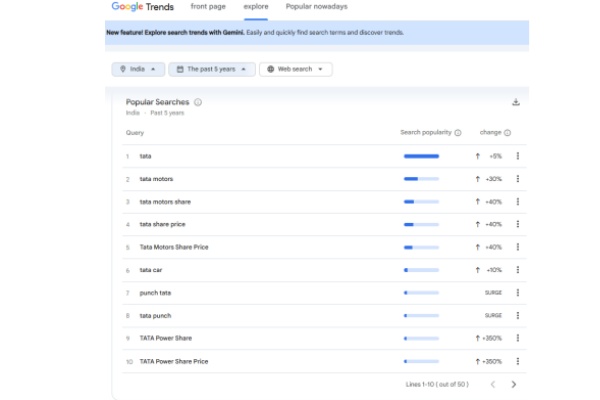Select the tata motors query
This screenshot has width=600, height=400.
tap(156, 179)
